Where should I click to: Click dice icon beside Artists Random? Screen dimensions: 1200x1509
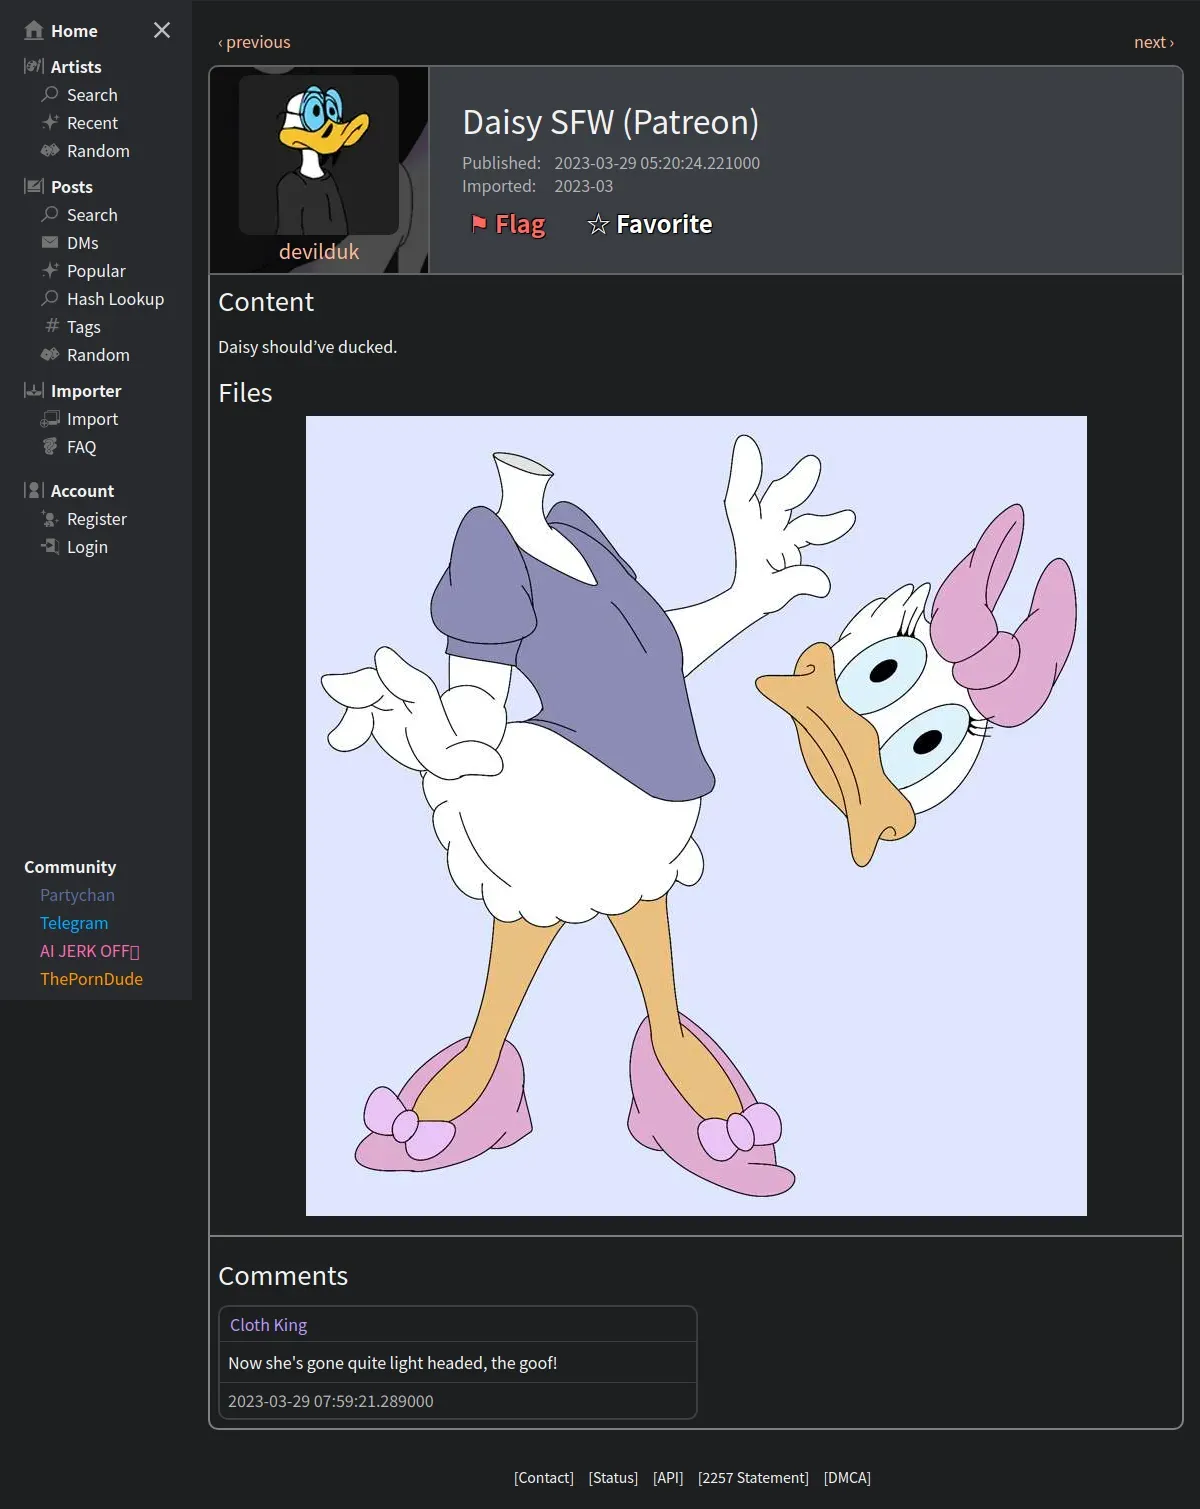(x=50, y=150)
